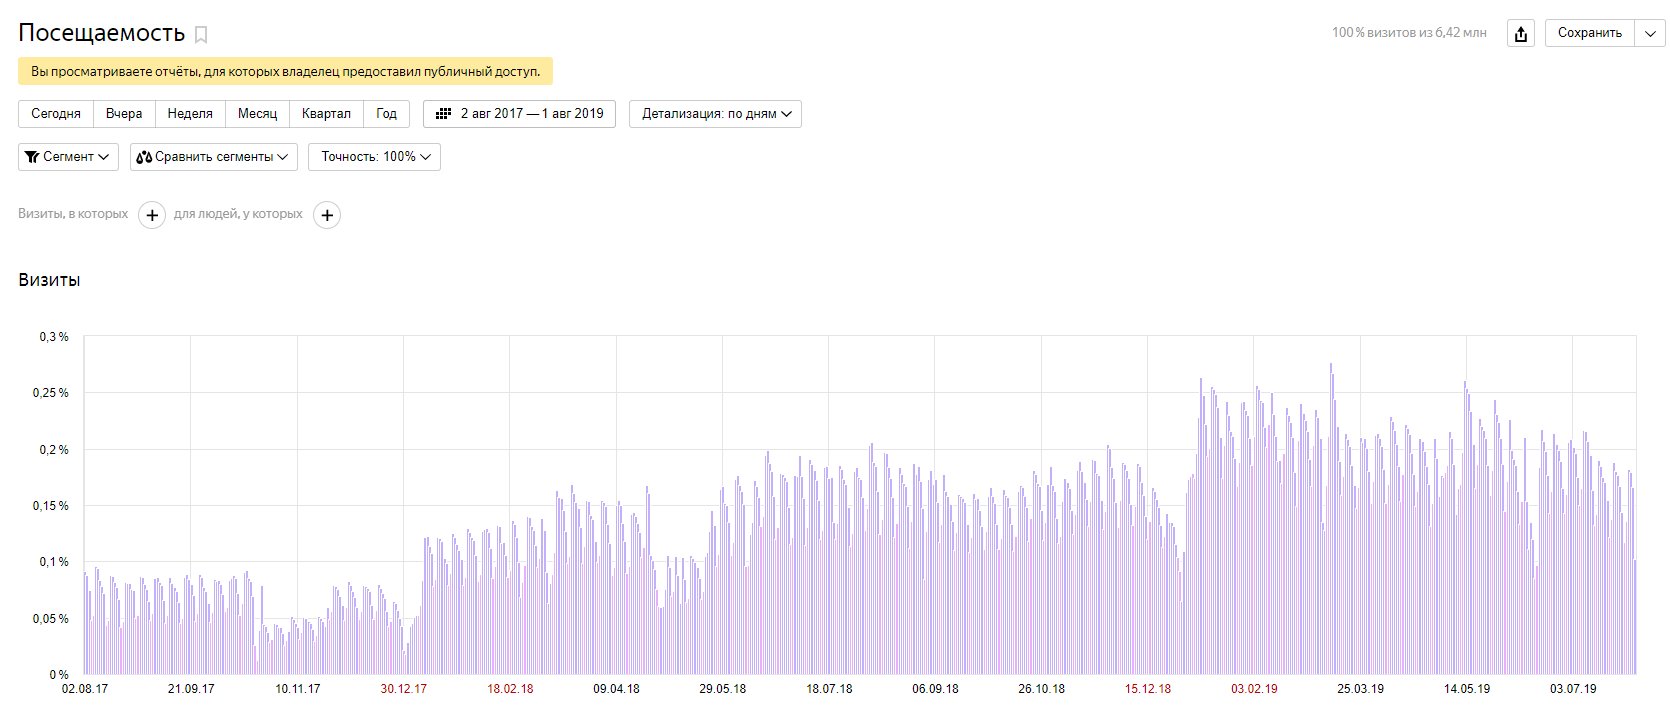Viewport: 1670px width, 727px height.
Task: Click the calendar grid icon in date range
Action: [444, 114]
